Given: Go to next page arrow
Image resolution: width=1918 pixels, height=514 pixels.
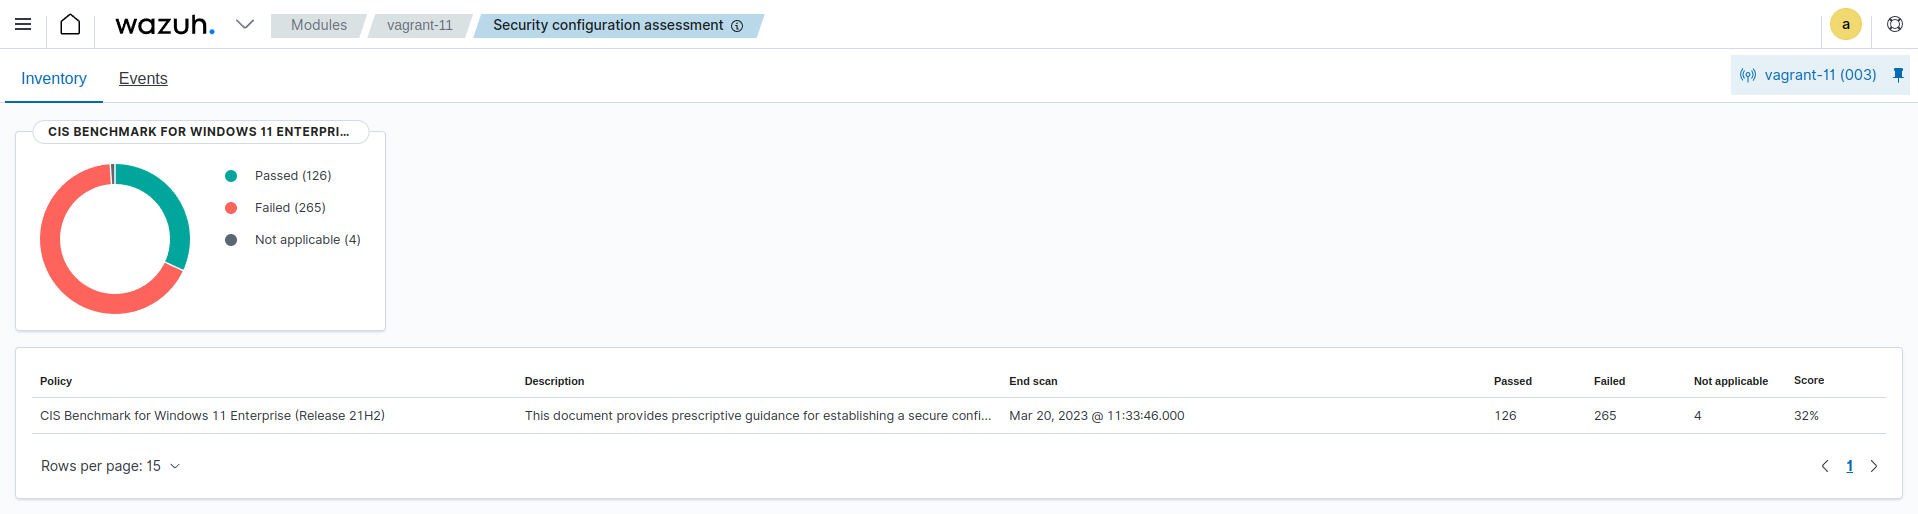Looking at the screenshot, I should point(1874,466).
